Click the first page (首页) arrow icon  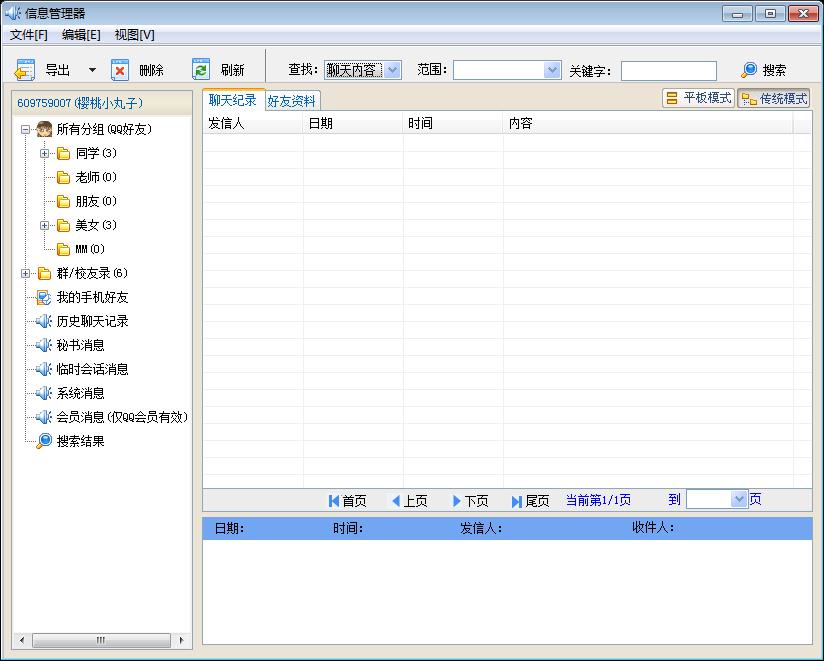coord(334,501)
